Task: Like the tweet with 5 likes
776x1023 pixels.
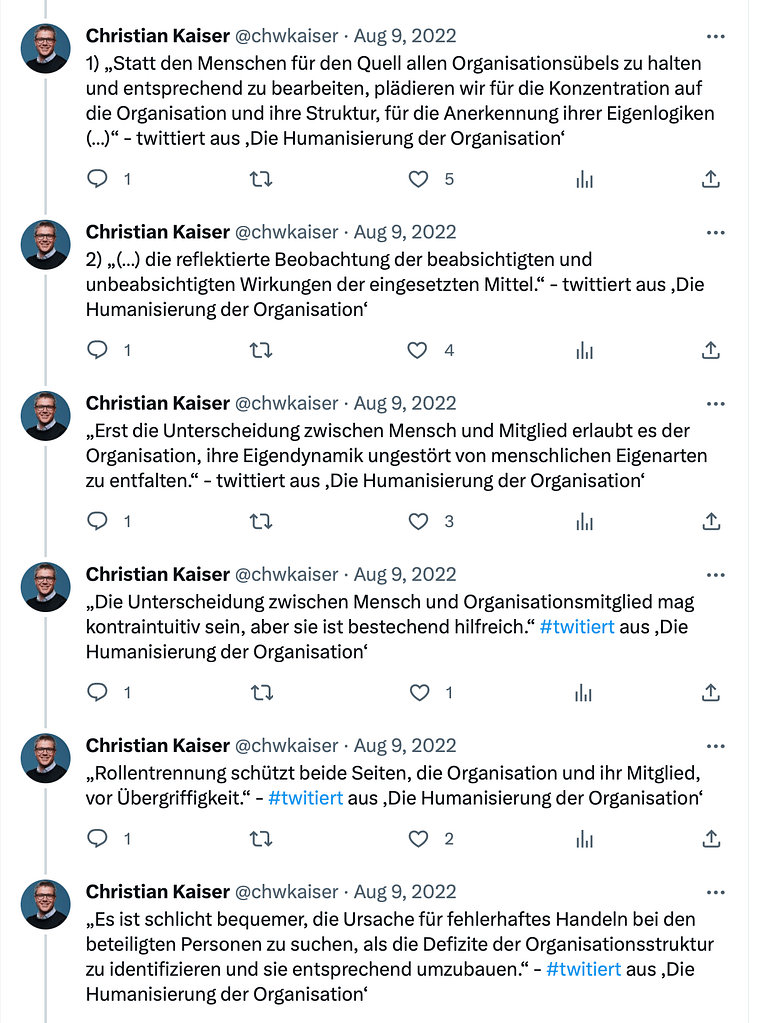Action: (419, 179)
